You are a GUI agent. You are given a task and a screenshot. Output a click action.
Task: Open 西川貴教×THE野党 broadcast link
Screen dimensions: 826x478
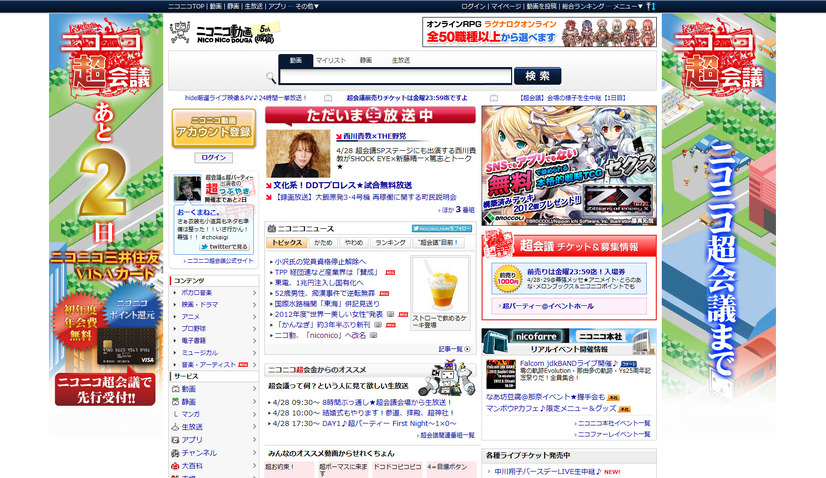click(375, 136)
